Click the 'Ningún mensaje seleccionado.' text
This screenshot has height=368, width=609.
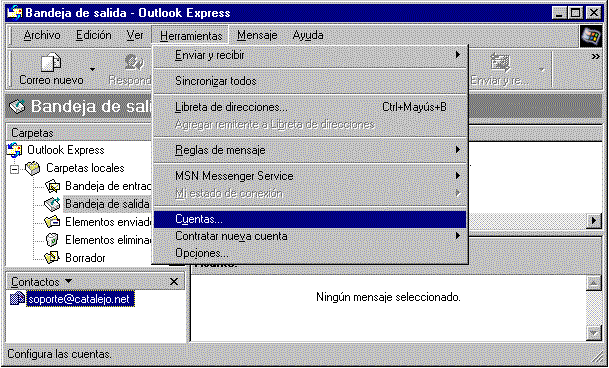pos(388,298)
